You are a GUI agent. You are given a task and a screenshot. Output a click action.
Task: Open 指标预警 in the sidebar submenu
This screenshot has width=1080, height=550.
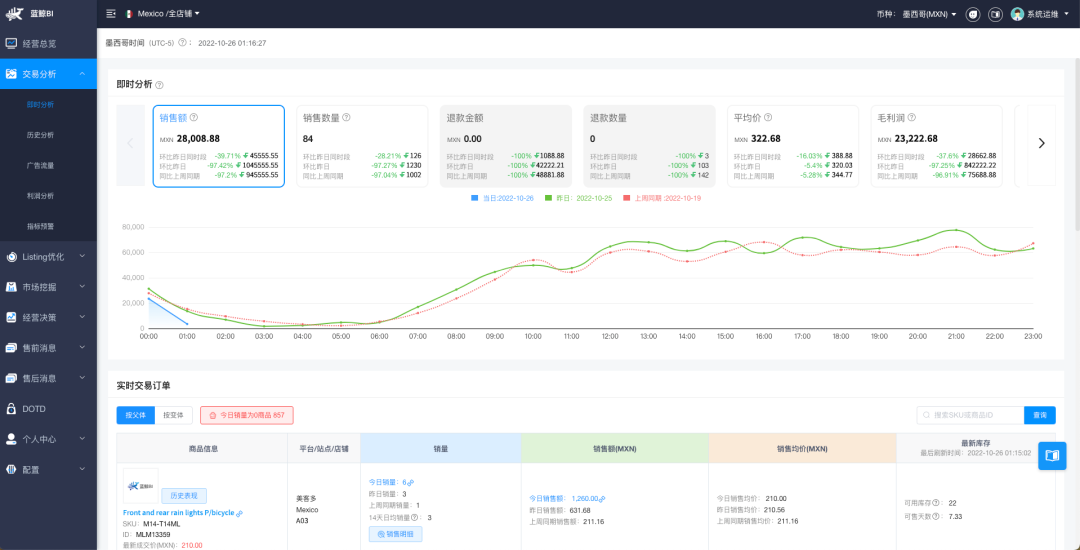(x=48, y=226)
